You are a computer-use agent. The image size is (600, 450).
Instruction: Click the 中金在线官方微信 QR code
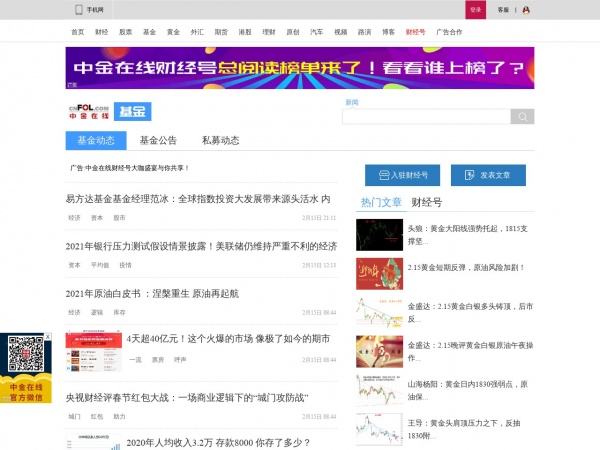click(26, 354)
